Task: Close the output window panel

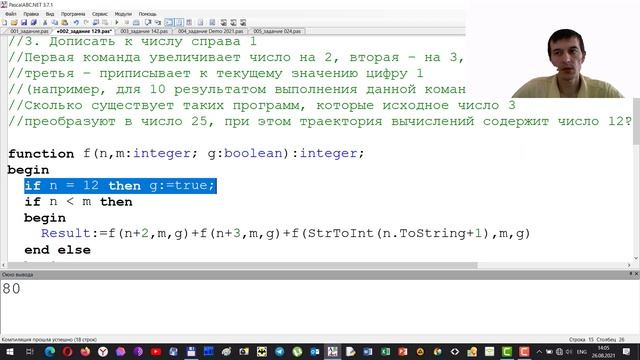Action: tap(637, 274)
